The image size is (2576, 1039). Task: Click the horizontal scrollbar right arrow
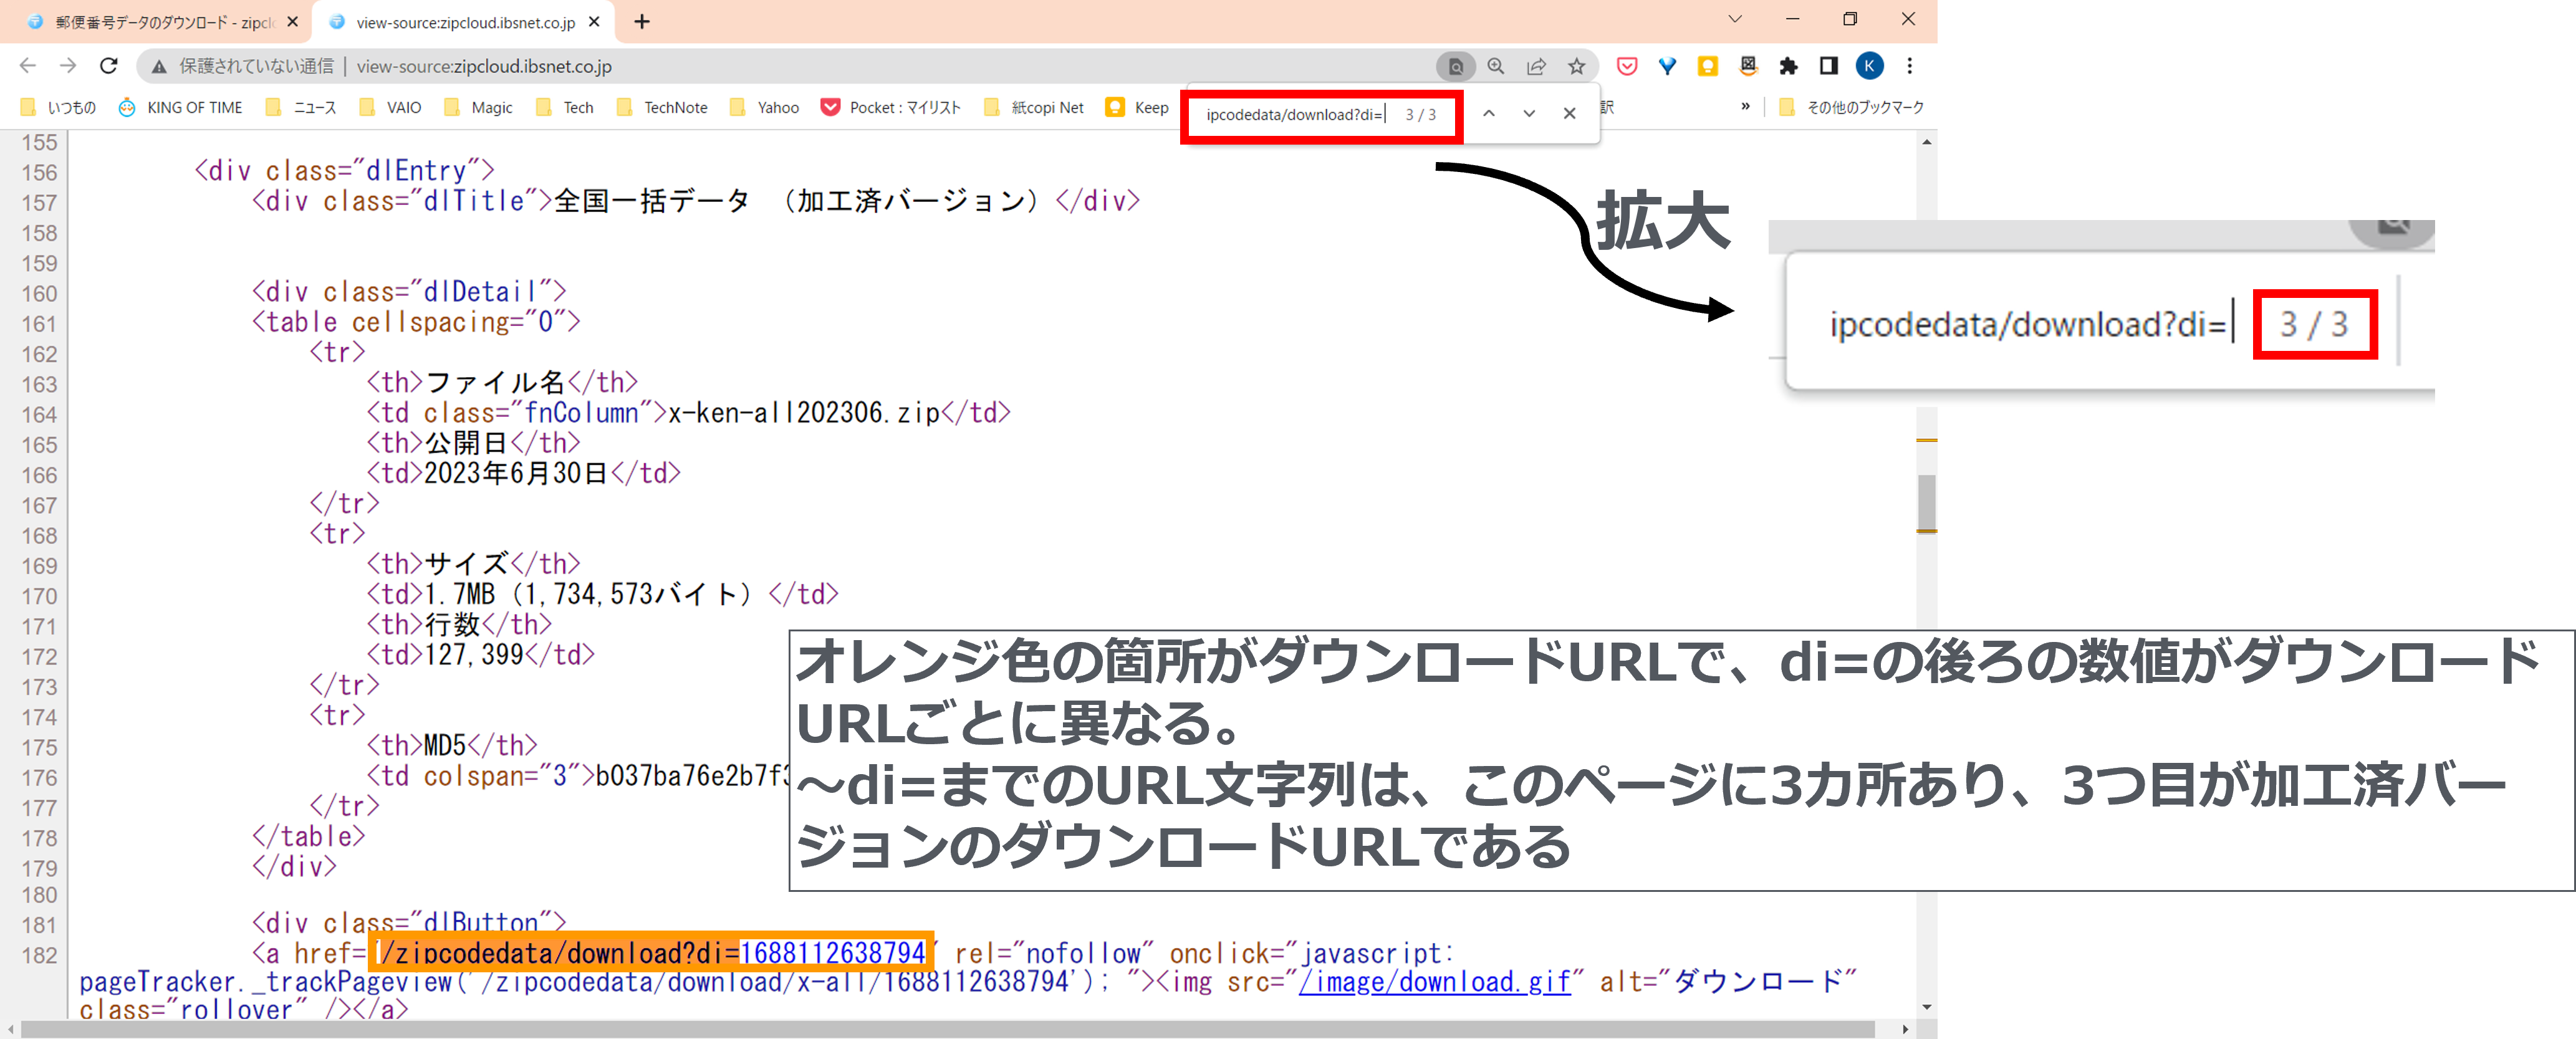coord(1905,1029)
